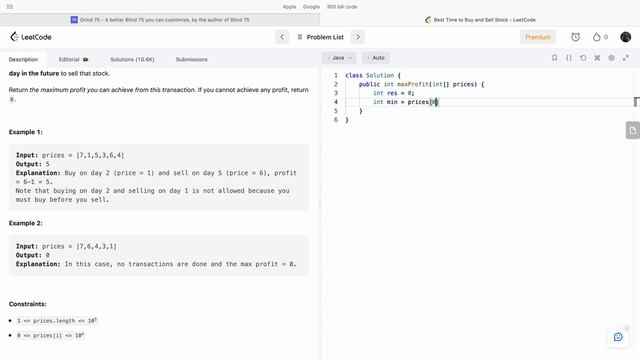Click the list icon beside Problem List
Screen dimensions: 640x360
300,37
